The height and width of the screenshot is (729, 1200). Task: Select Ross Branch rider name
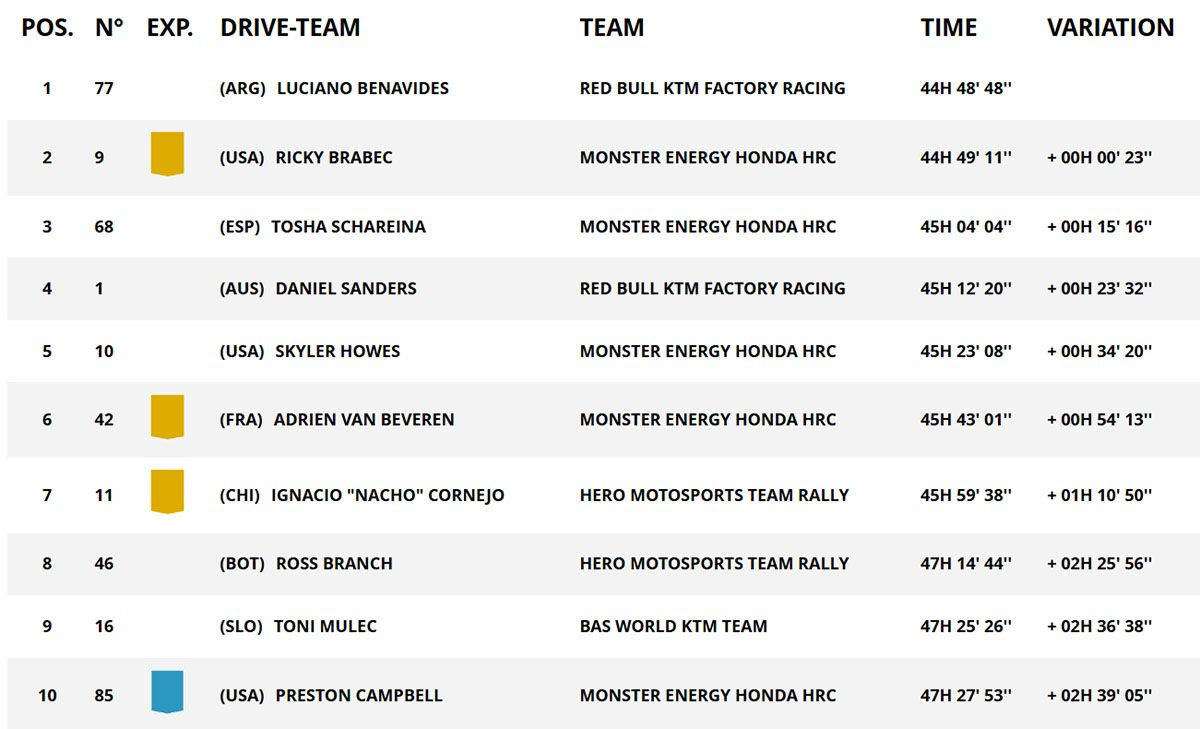point(334,563)
